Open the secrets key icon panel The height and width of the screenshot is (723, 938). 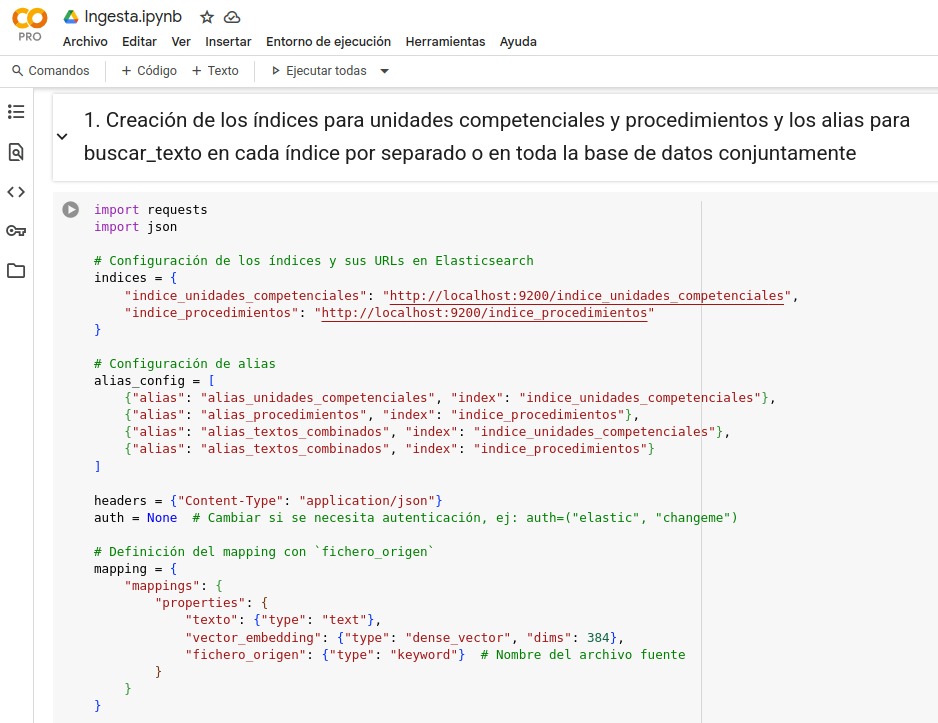click(16, 231)
